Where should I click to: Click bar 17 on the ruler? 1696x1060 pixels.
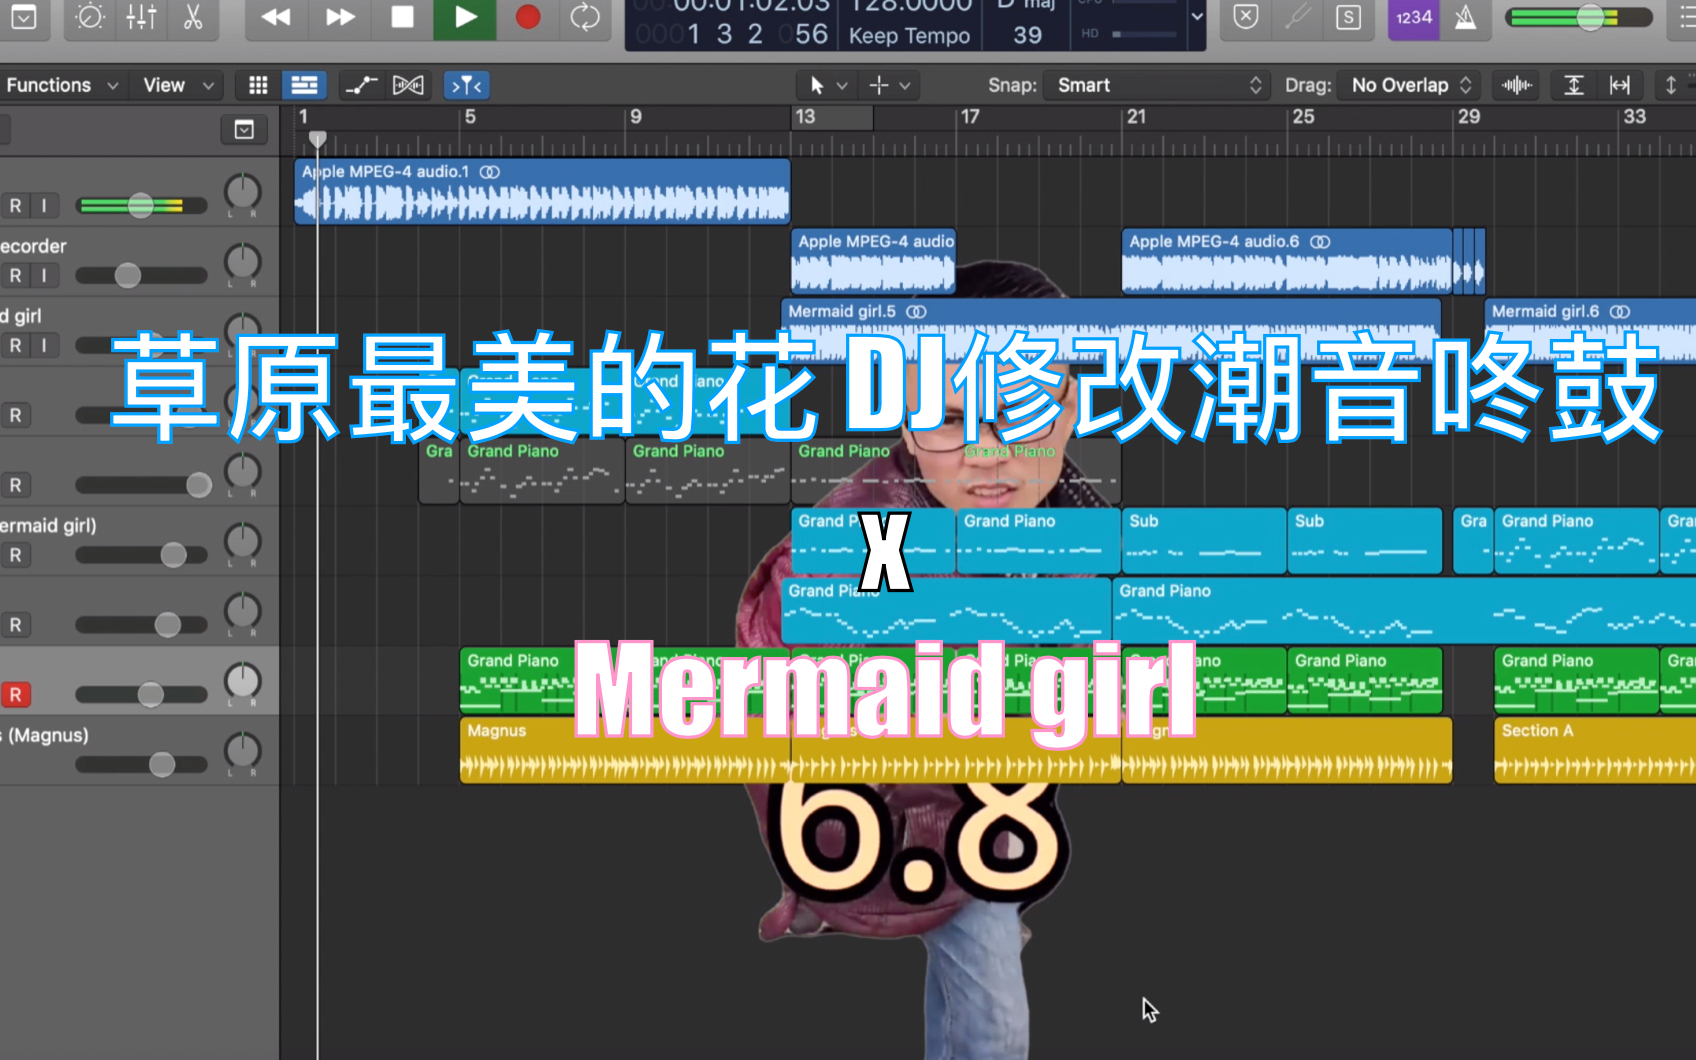[x=970, y=117]
